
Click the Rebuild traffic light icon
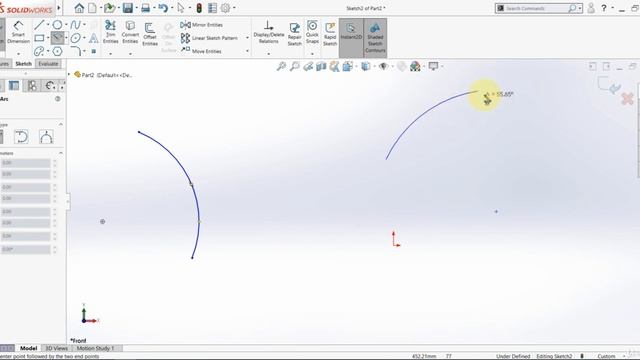pos(199,8)
